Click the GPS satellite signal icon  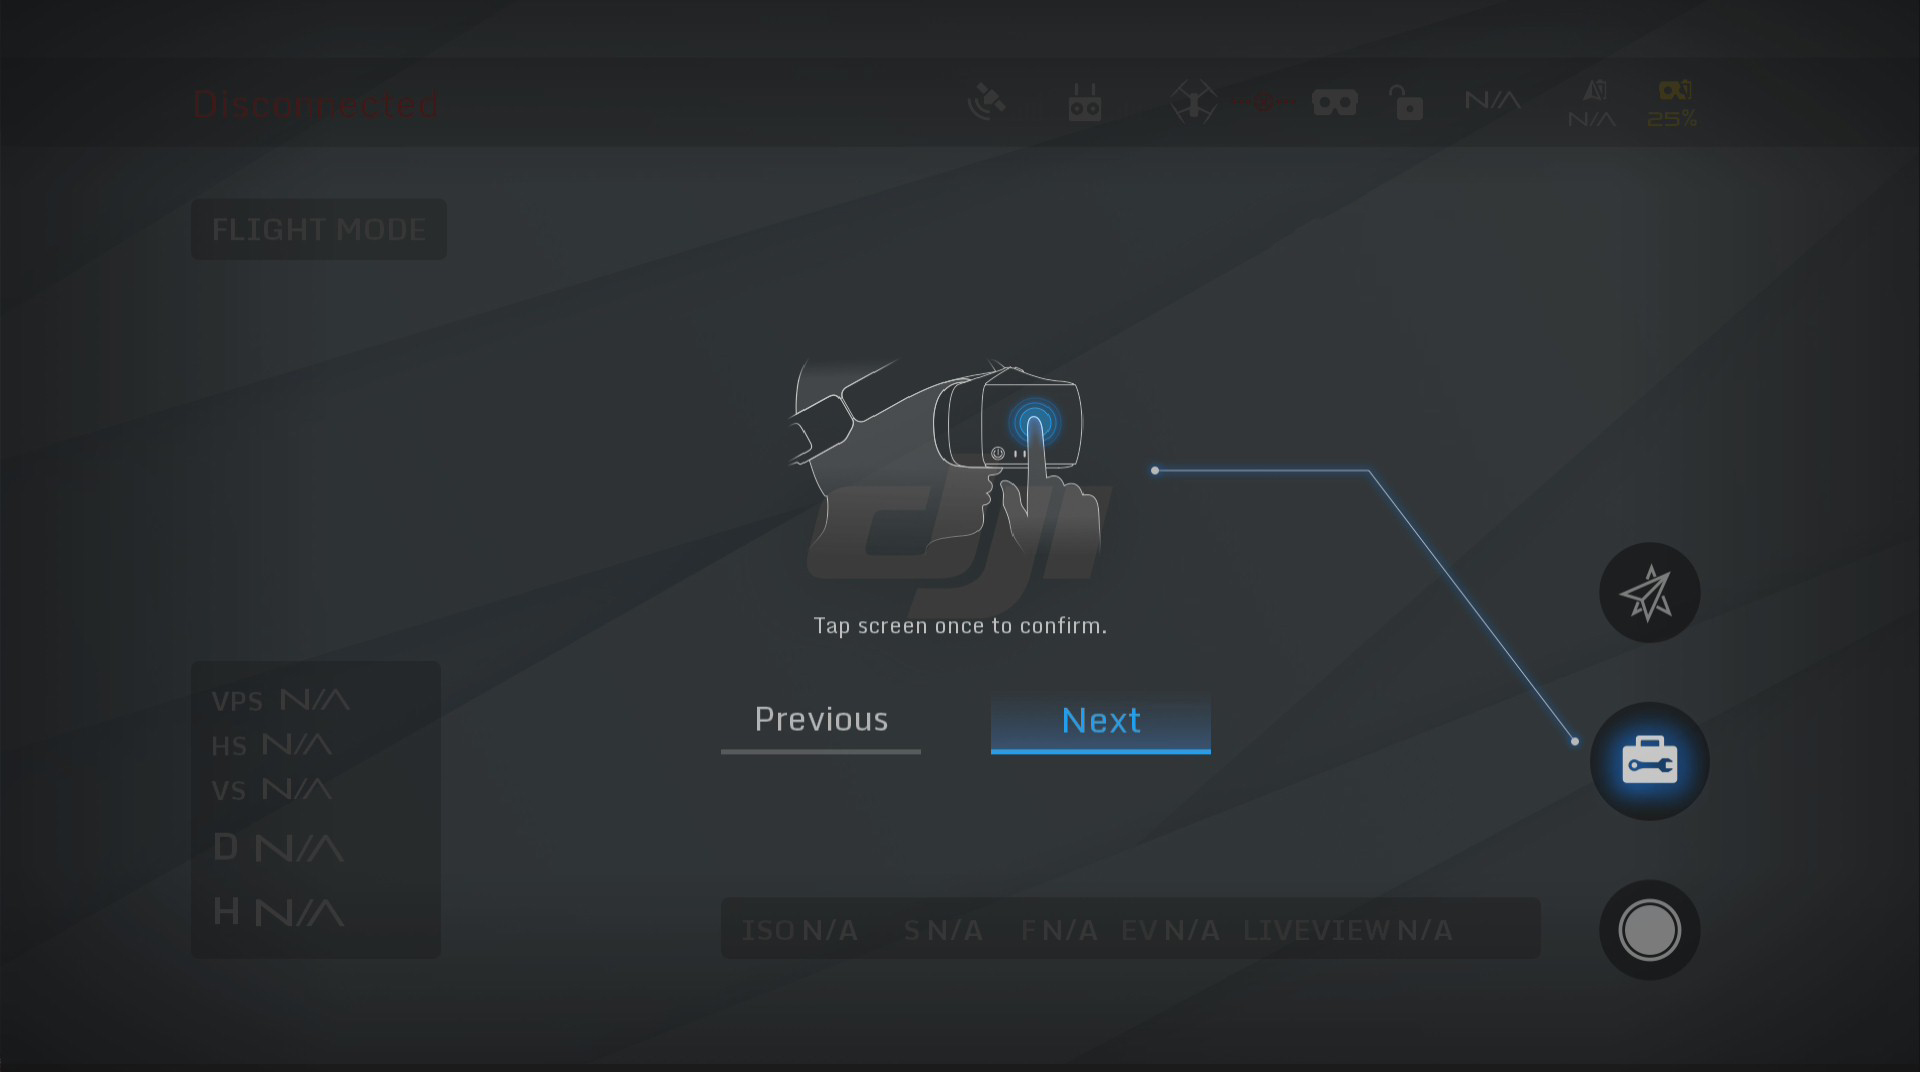click(x=986, y=102)
